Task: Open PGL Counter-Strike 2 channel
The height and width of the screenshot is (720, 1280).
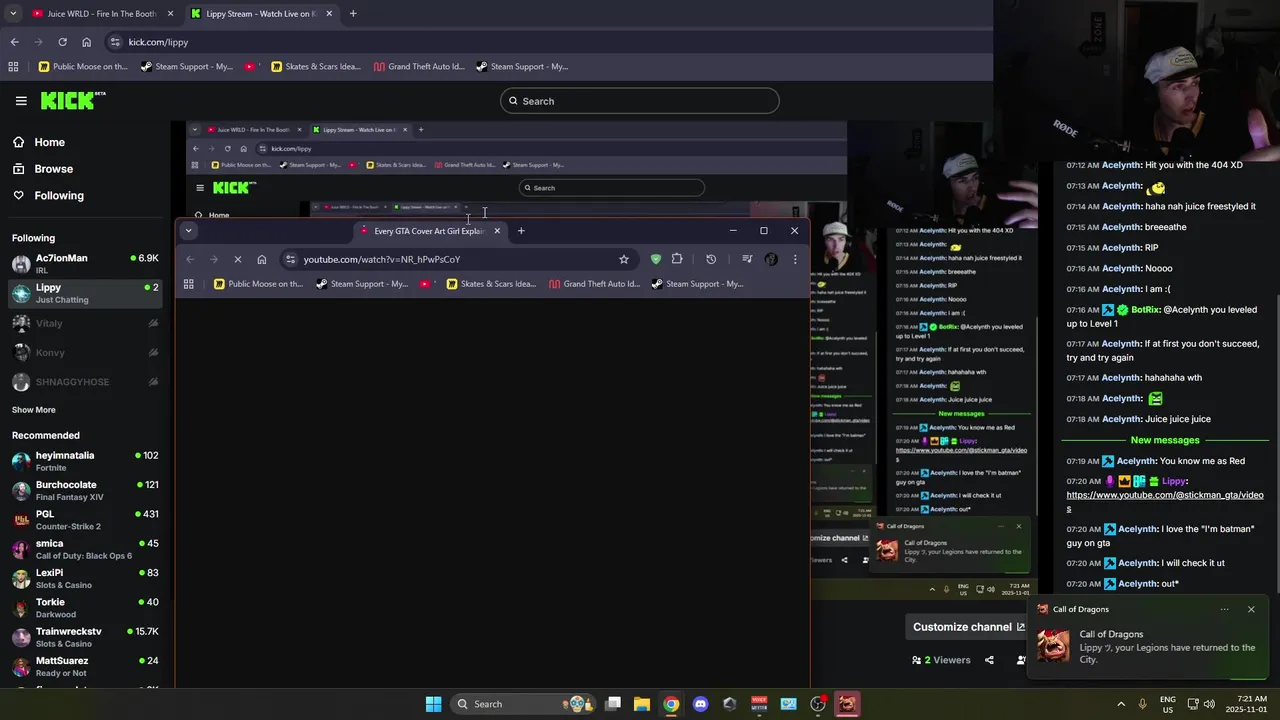Action: click(x=86, y=520)
